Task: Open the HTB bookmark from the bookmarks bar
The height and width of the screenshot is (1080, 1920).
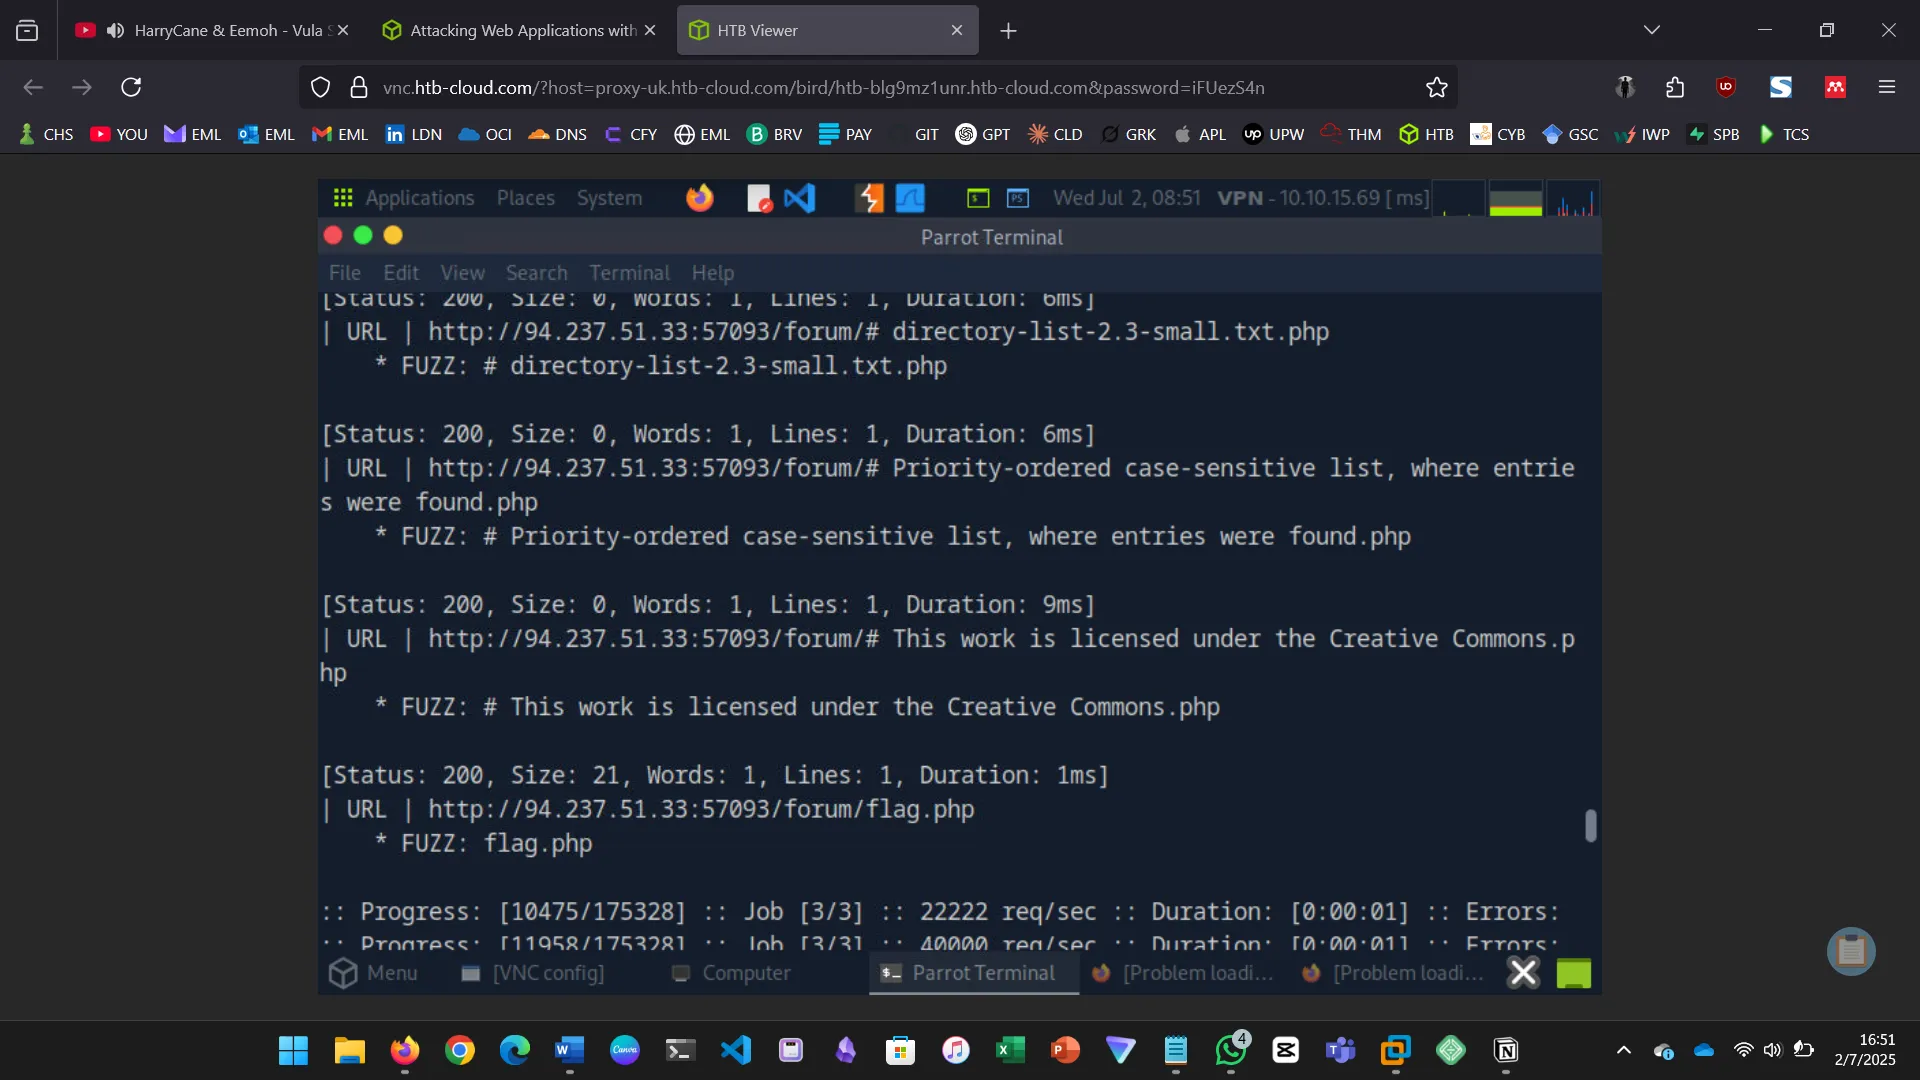Action: [x=1426, y=133]
